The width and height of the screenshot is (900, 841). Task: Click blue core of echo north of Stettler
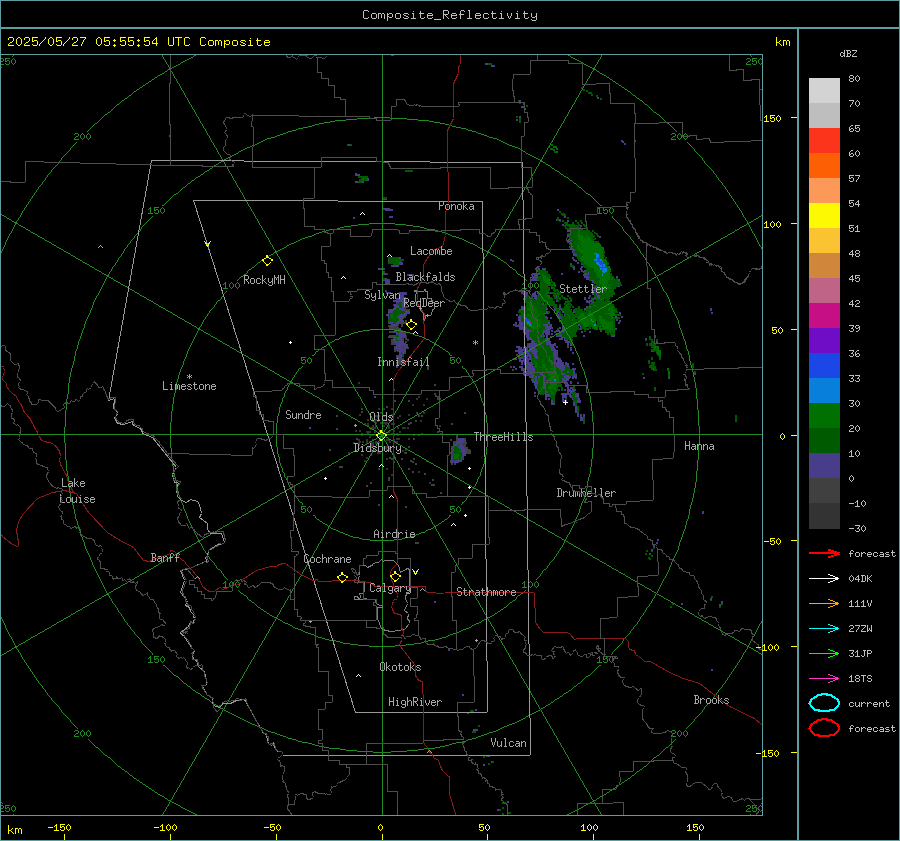coord(600,262)
